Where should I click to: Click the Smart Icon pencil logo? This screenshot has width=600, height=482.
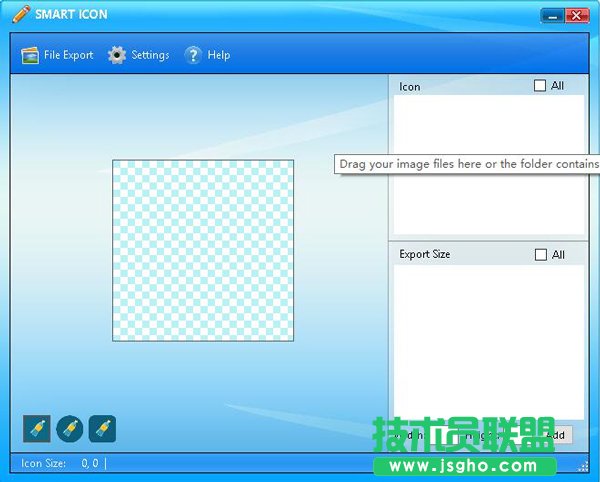21,14
